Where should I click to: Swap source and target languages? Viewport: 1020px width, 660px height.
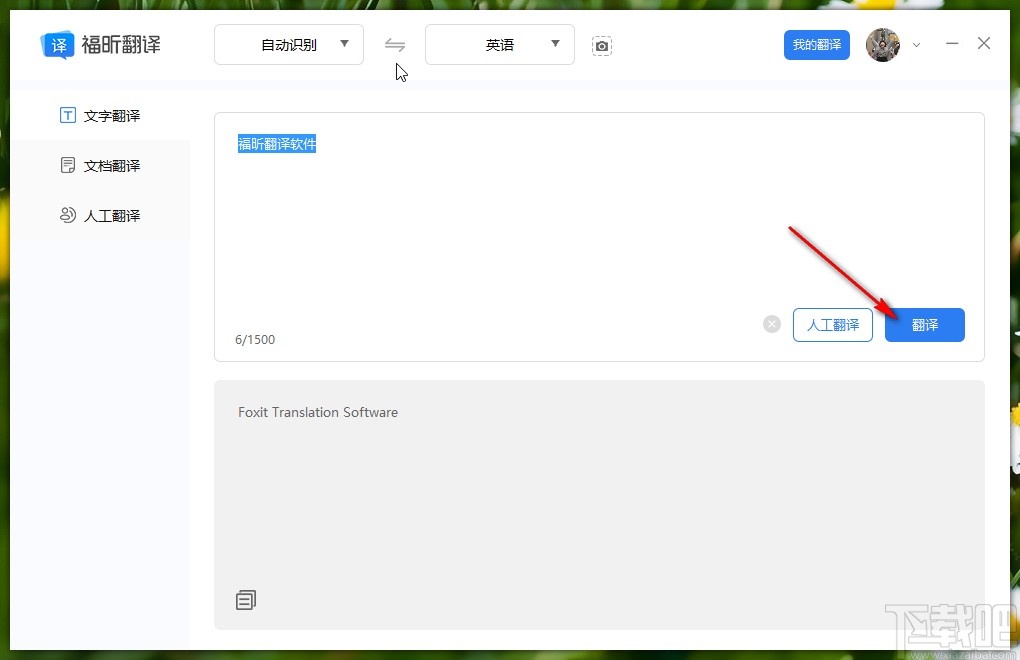tap(394, 45)
